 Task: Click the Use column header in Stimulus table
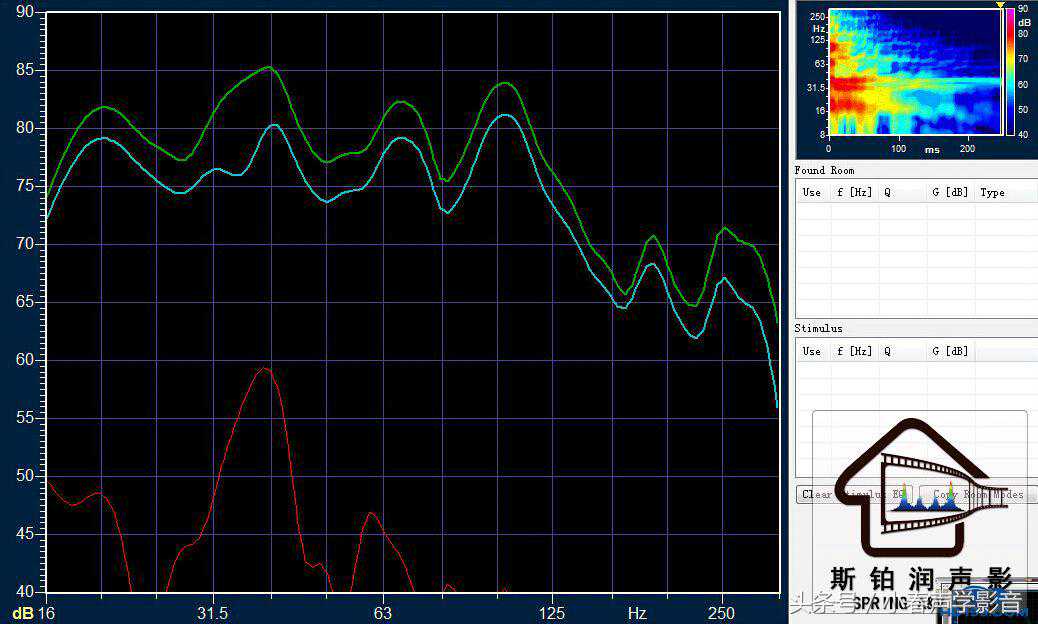pyautogui.click(x=812, y=351)
